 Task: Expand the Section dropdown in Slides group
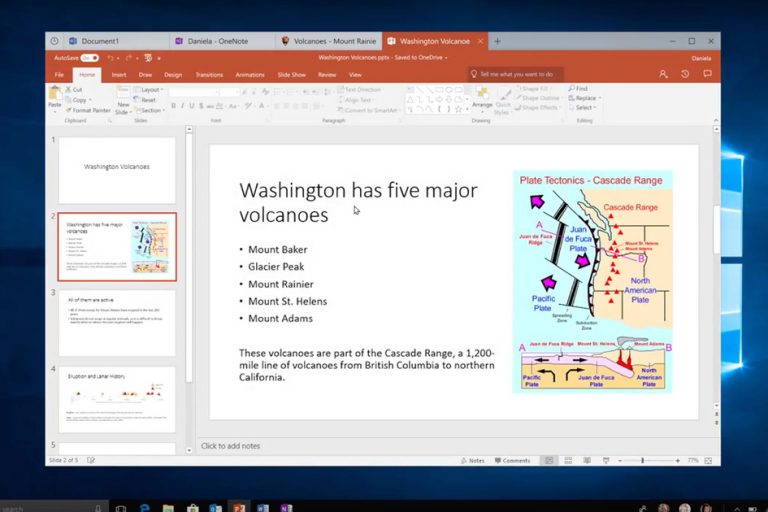pos(151,110)
